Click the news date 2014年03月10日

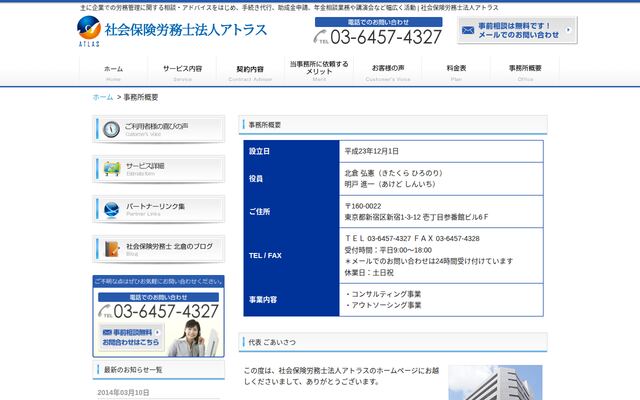click(123, 393)
